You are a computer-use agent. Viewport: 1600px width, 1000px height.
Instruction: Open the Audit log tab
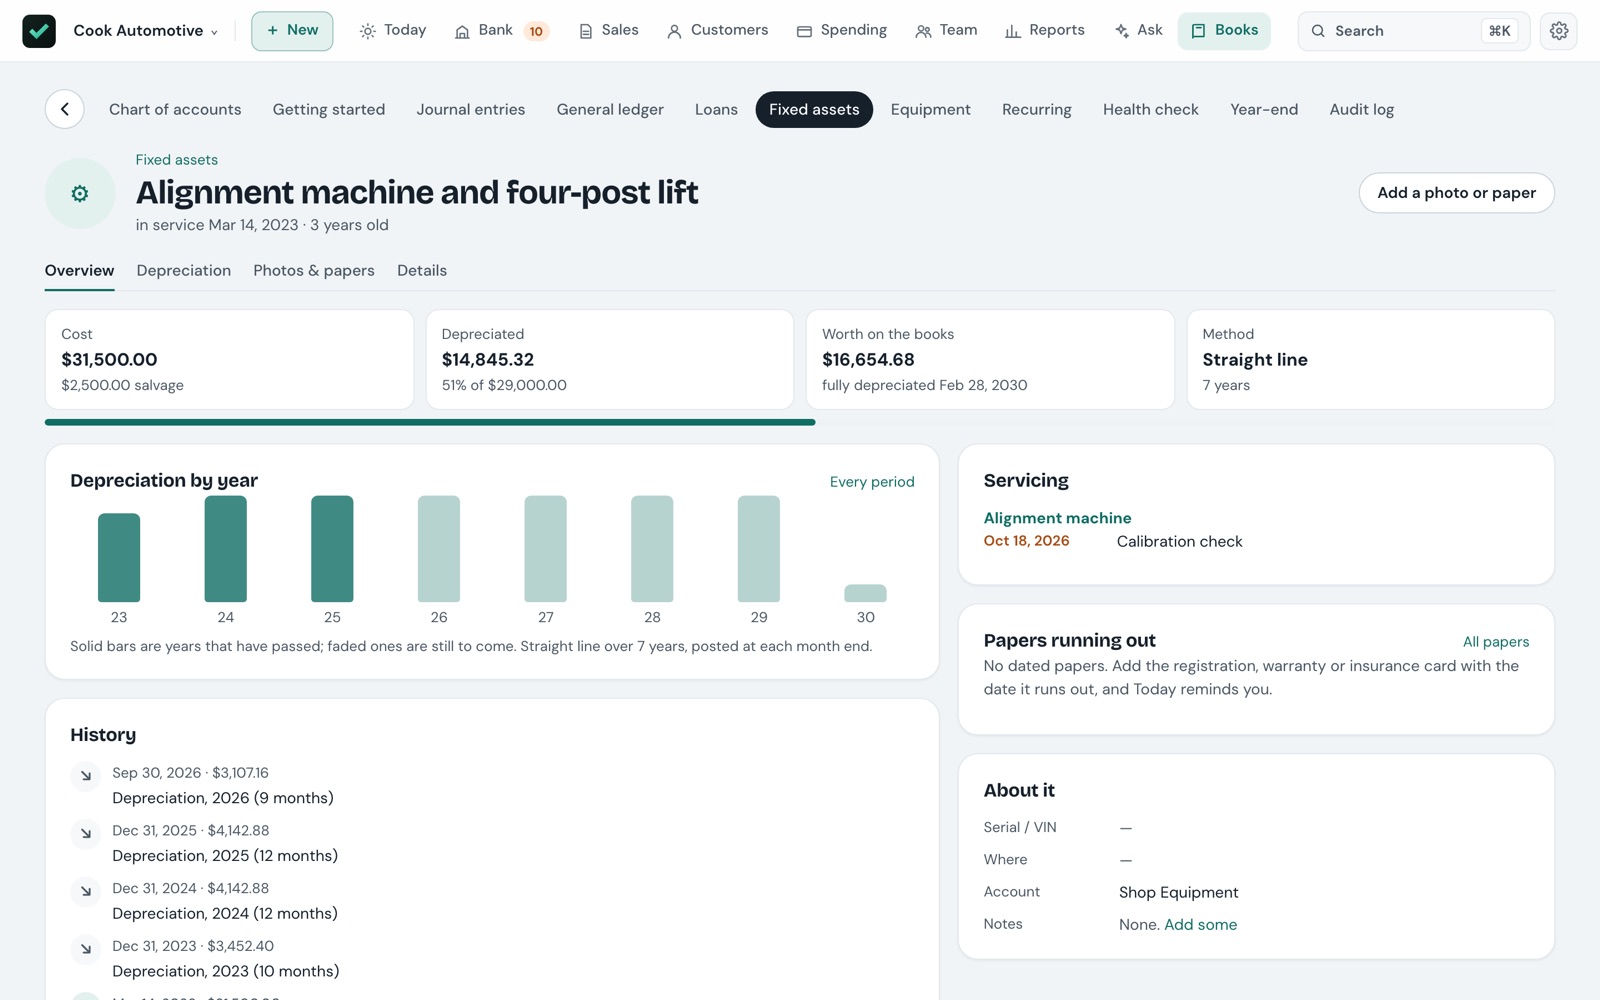coord(1361,109)
